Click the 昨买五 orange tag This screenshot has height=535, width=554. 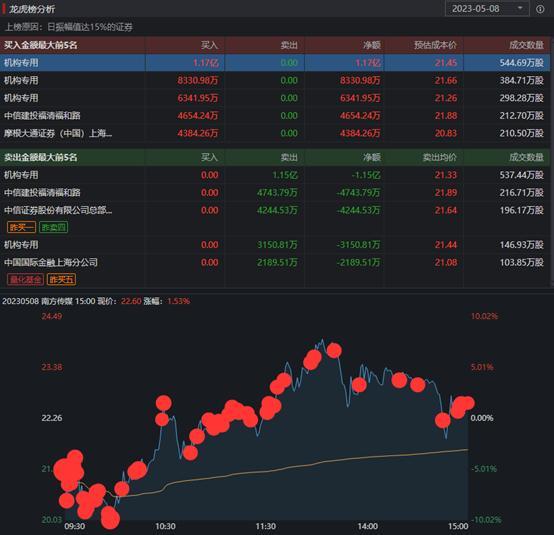61,280
